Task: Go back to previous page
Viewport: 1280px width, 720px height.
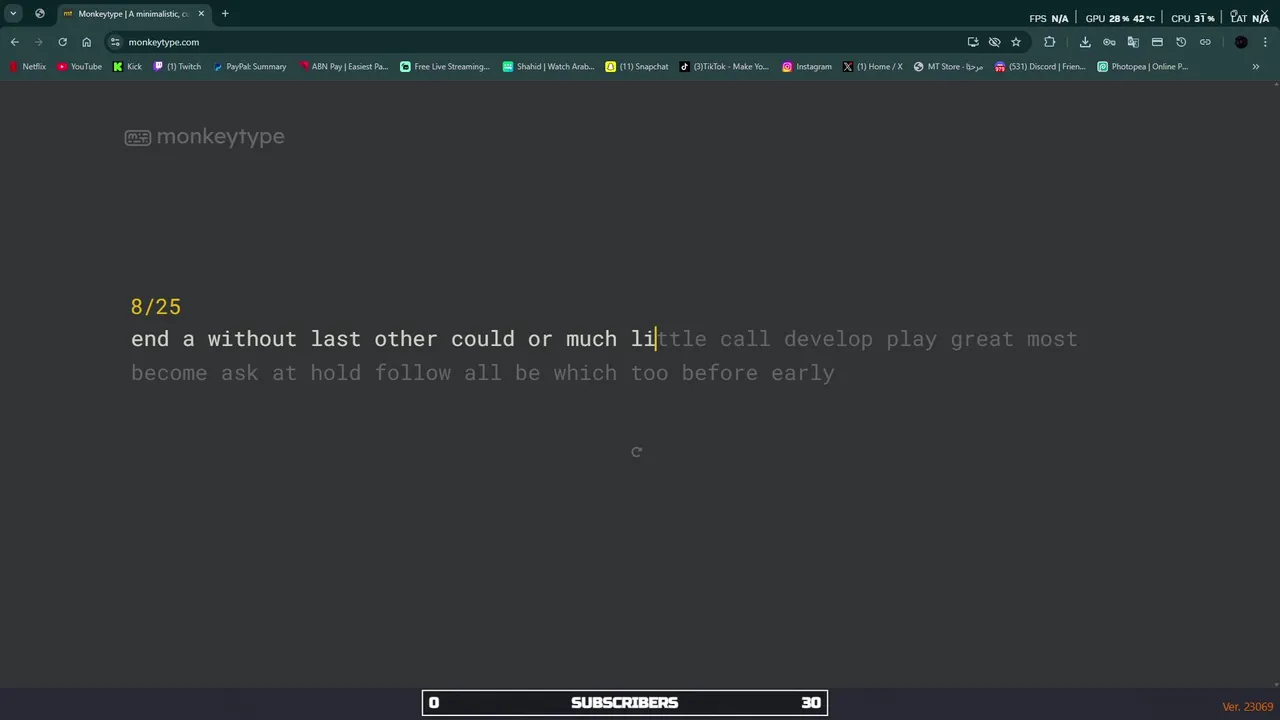Action: [14, 42]
